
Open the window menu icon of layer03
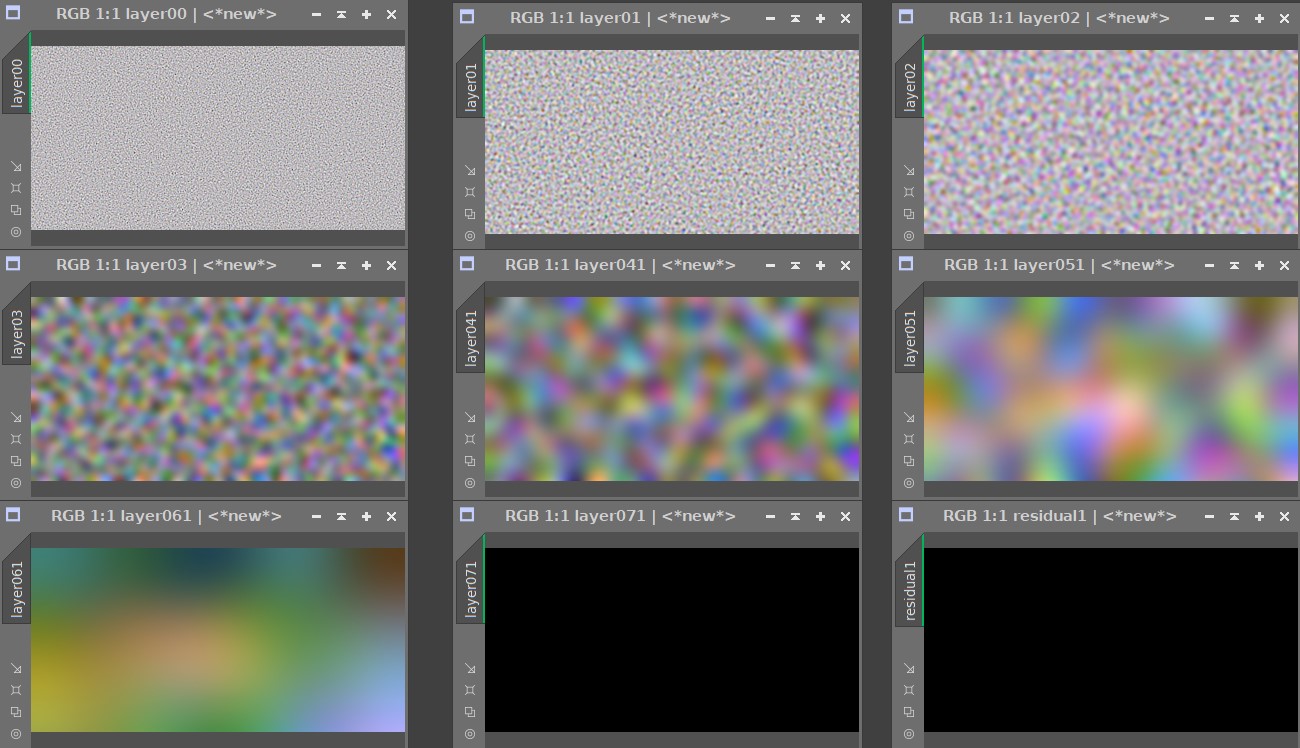click(13, 264)
